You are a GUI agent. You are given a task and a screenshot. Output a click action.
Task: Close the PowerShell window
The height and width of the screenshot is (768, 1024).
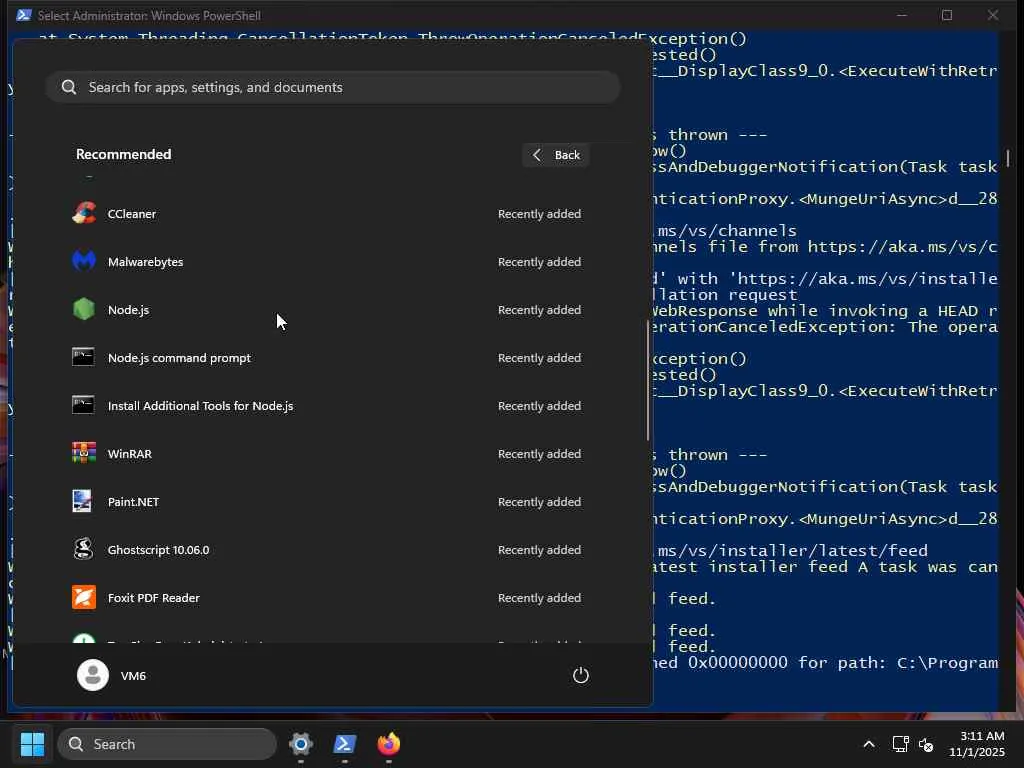(993, 15)
